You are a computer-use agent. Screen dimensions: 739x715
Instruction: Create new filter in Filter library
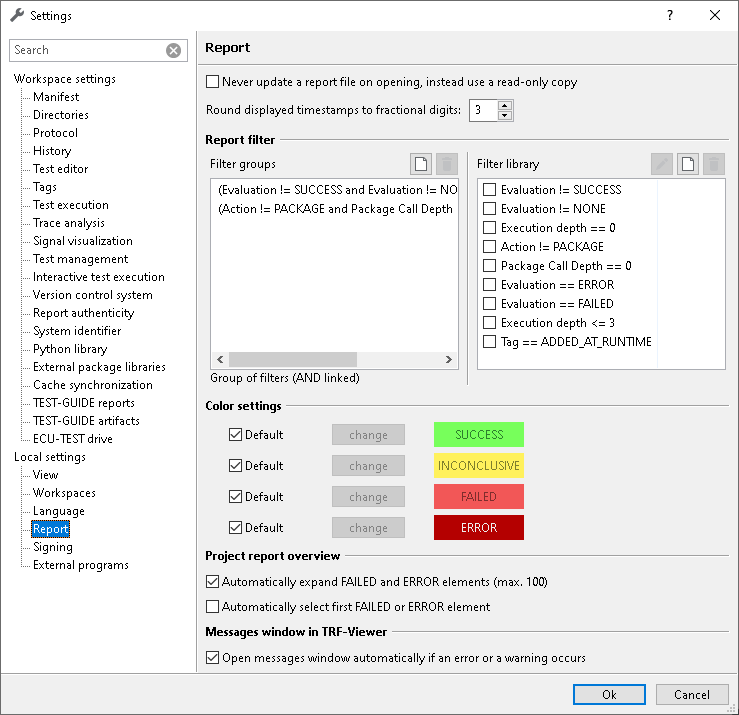[x=688, y=164]
